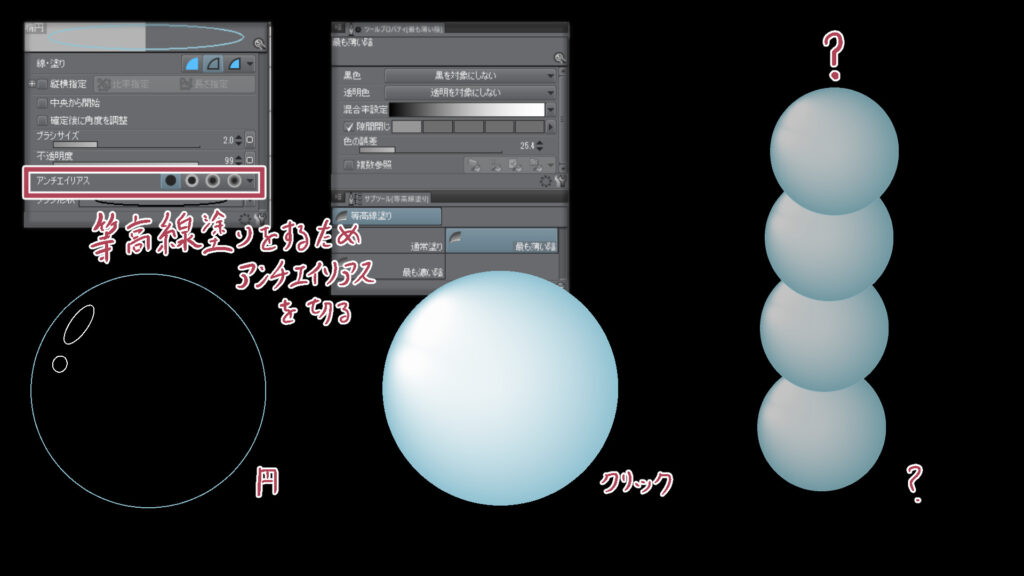The image size is (1024, 576).
Task: Select the first fill-only icon in 線・塗り row
Action: tap(191, 63)
